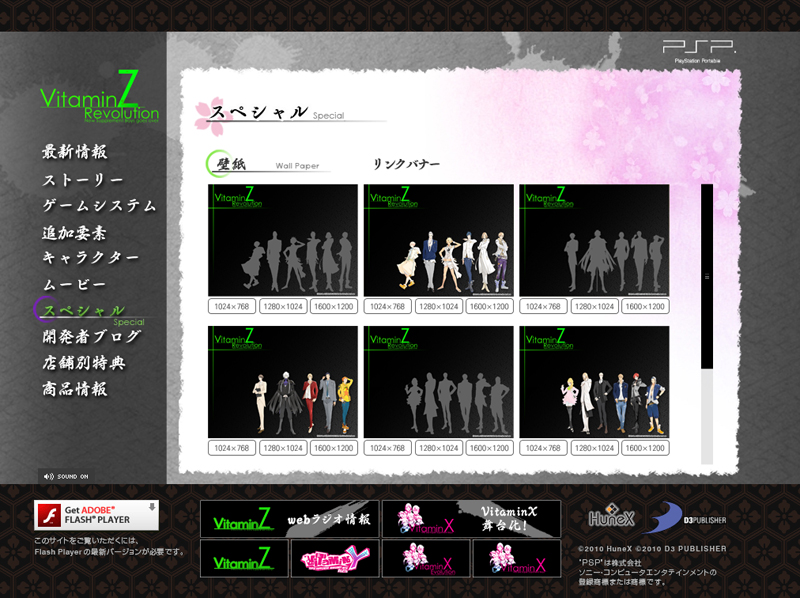Download 1280×1024 of the pink-dress character wallpaper
Screen dimensions: 800x598
594,448
